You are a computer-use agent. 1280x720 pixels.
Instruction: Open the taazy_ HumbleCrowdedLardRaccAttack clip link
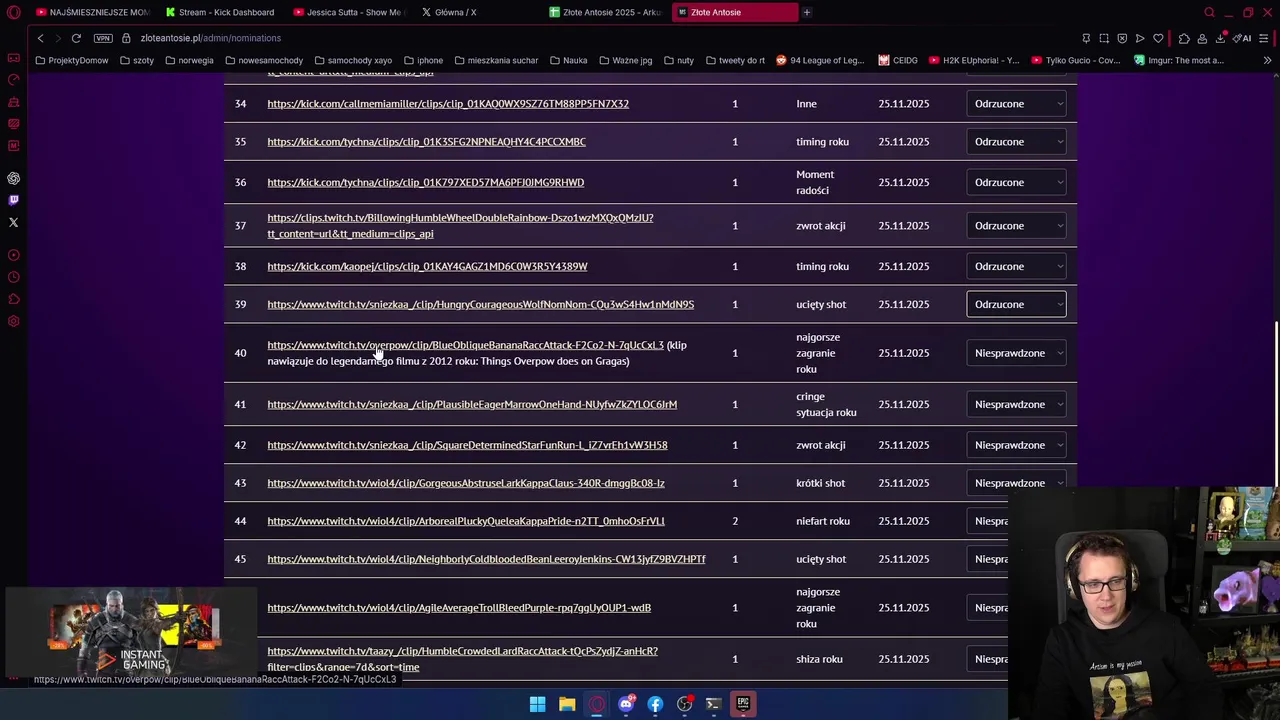(x=462, y=659)
